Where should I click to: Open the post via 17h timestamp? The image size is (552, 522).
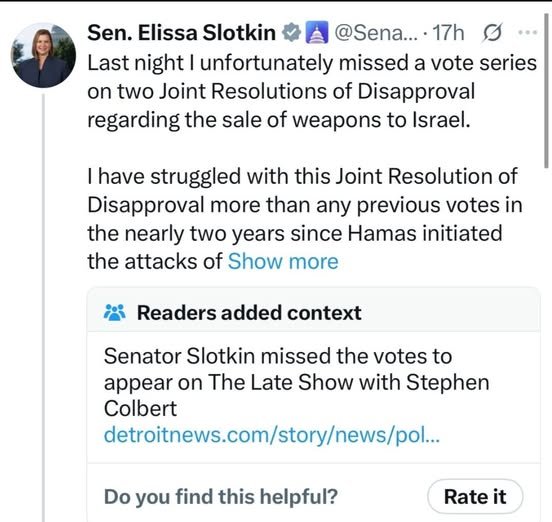click(448, 33)
